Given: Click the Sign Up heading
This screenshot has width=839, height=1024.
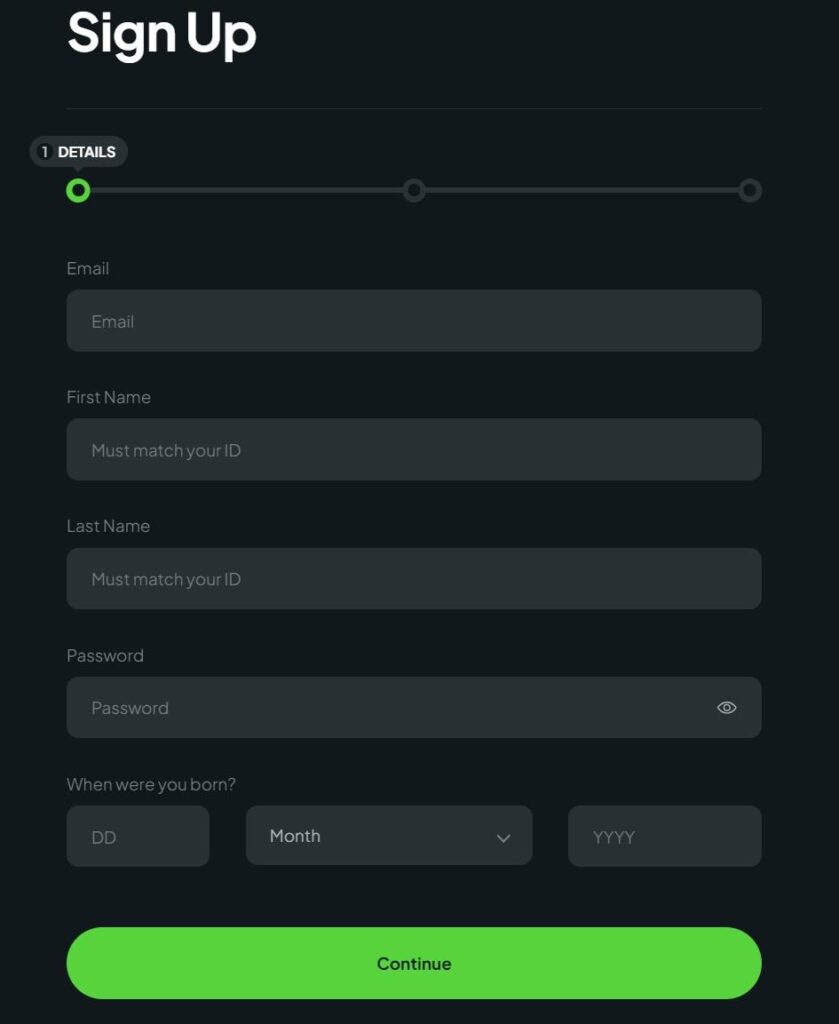Looking at the screenshot, I should click(x=161, y=34).
